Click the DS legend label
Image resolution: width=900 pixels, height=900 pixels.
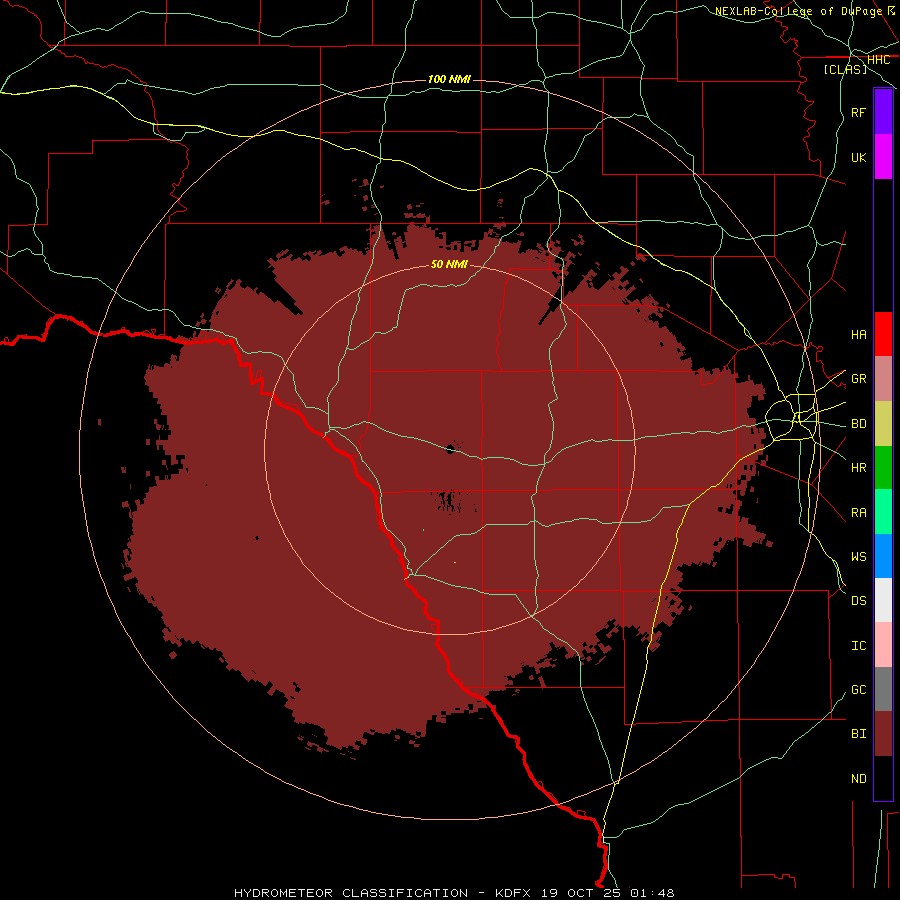858,601
